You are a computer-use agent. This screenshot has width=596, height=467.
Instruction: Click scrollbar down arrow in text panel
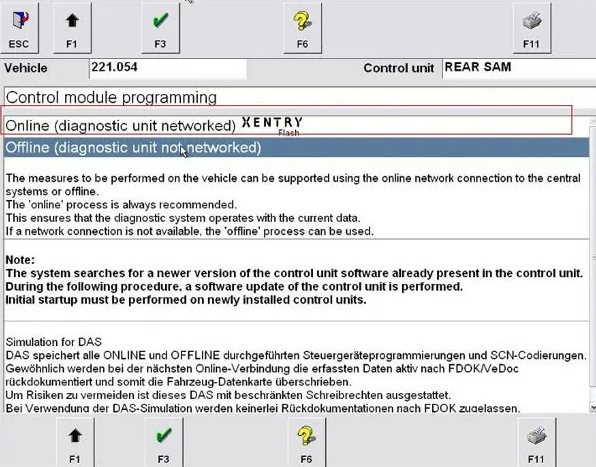(593, 407)
